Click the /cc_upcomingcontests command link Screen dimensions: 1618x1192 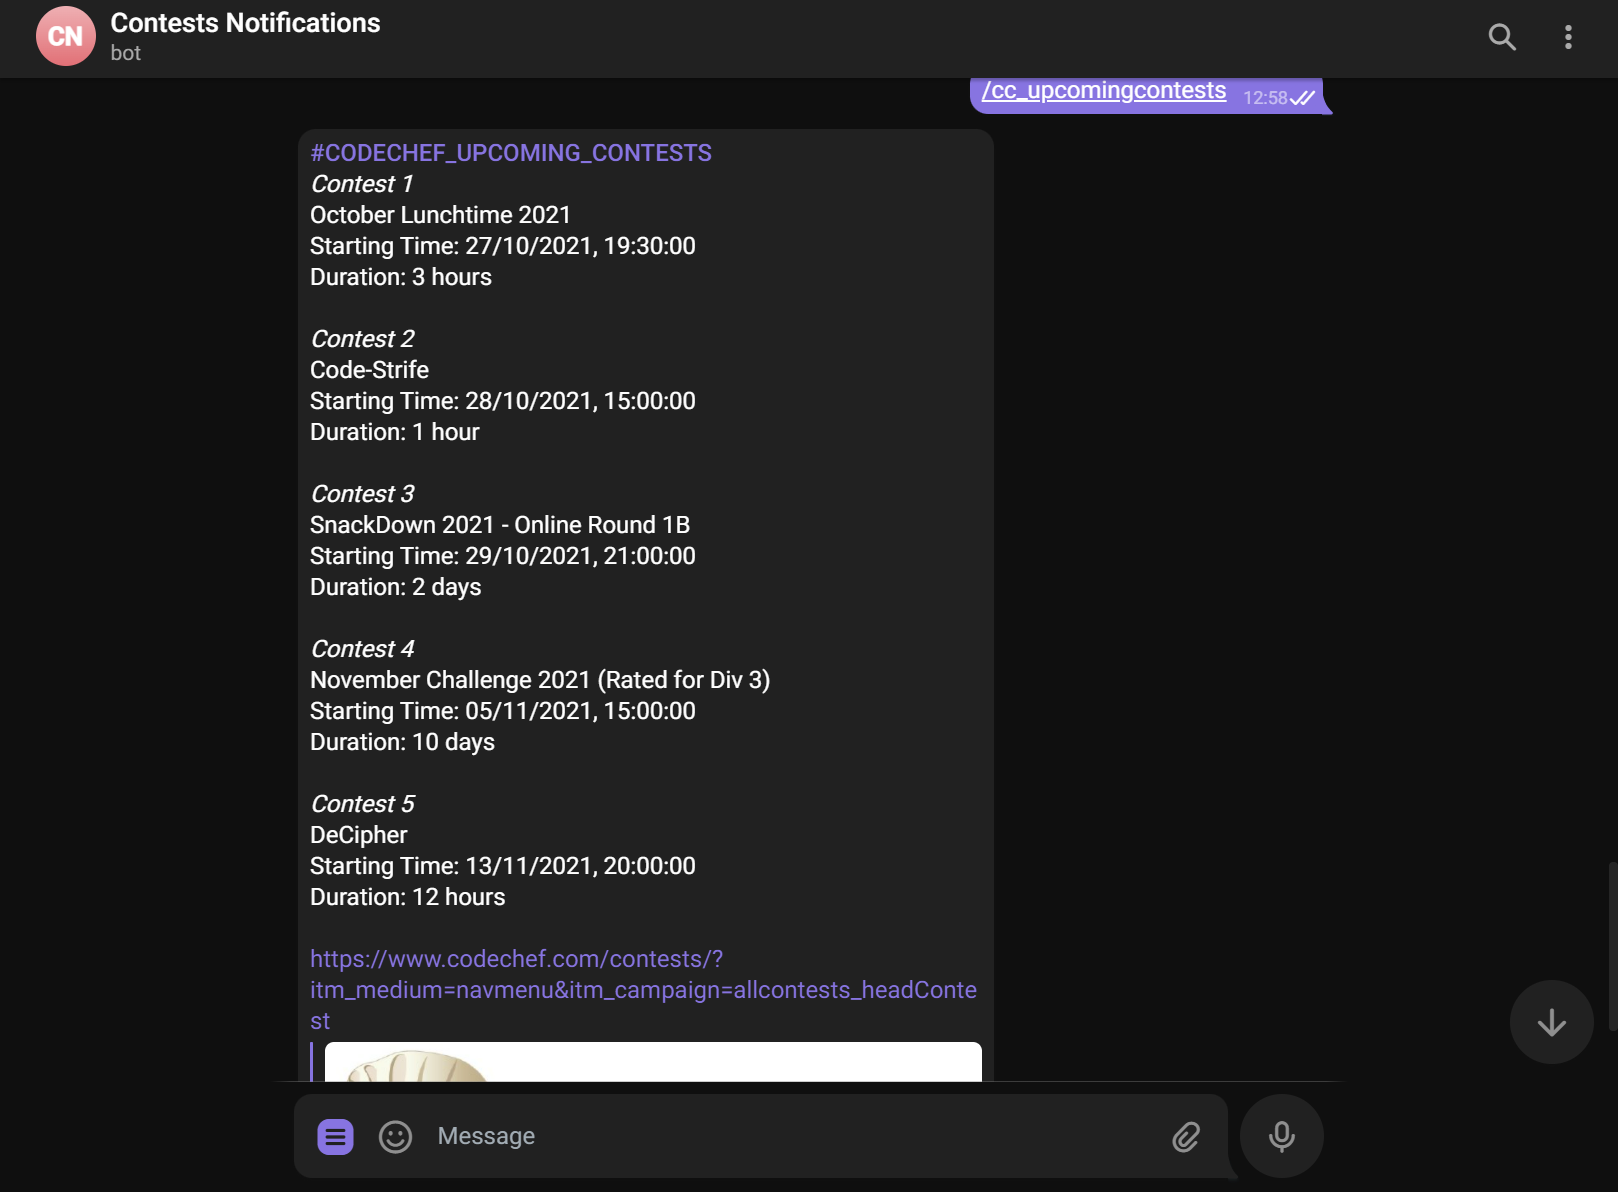coord(1104,91)
